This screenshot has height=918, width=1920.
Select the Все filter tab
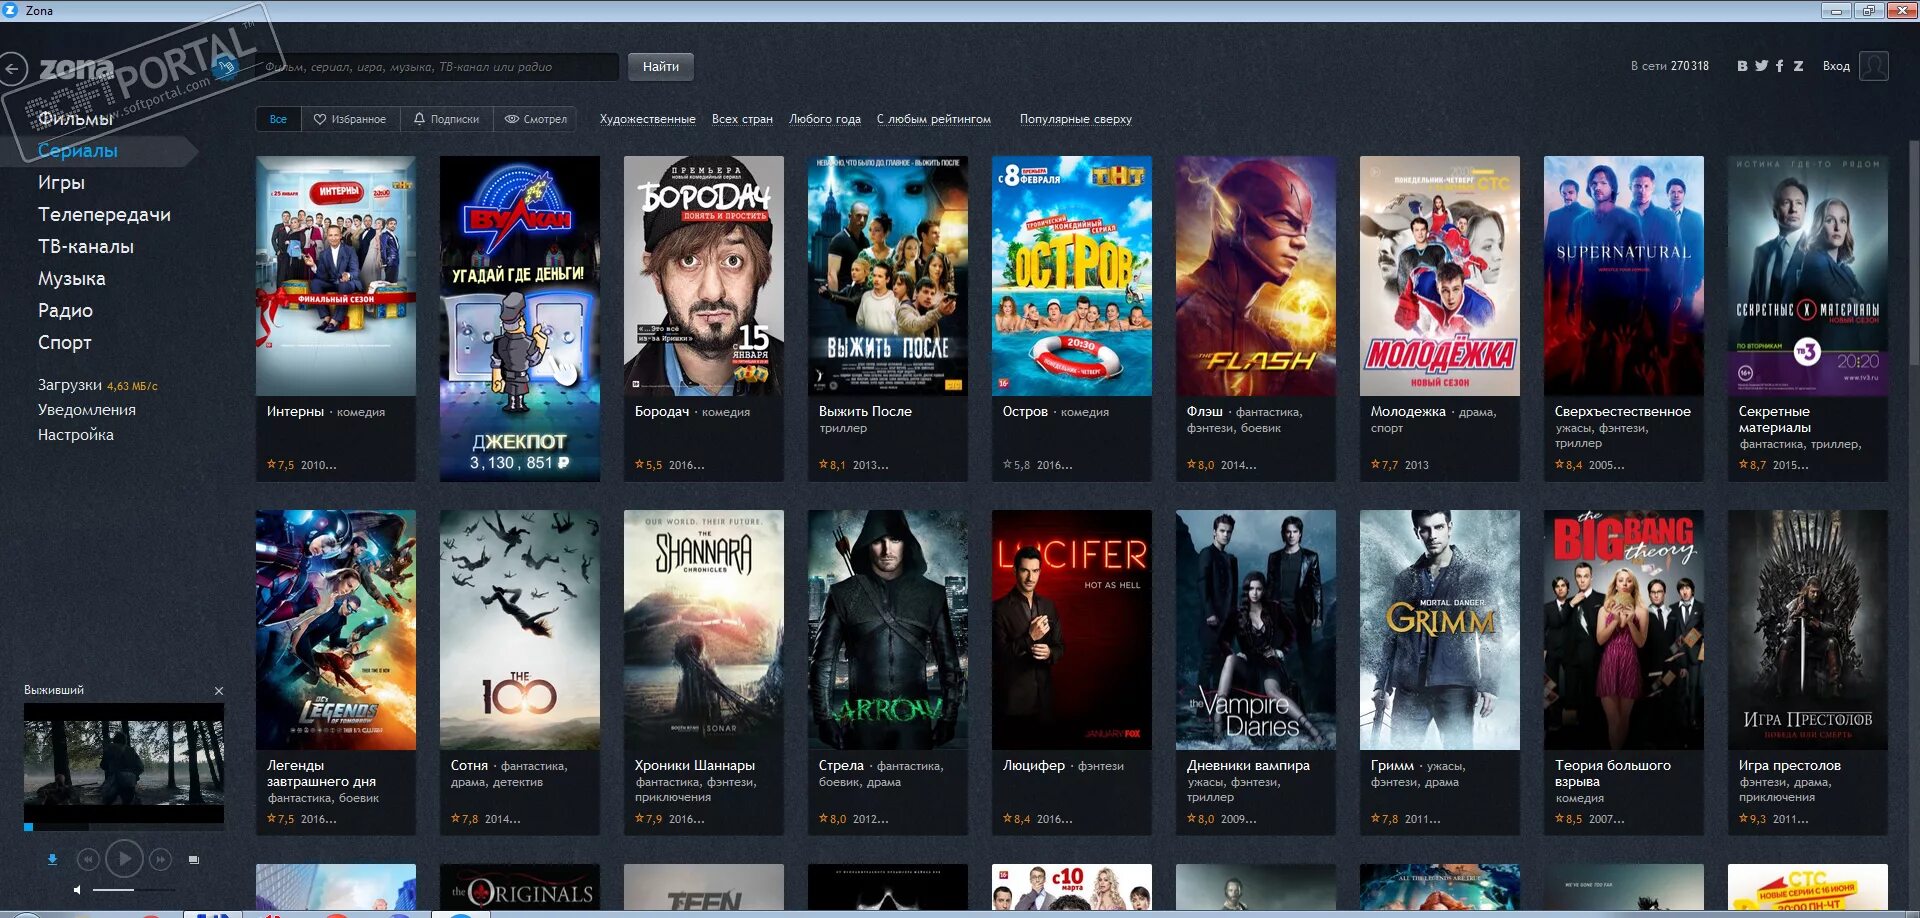click(x=278, y=119)
